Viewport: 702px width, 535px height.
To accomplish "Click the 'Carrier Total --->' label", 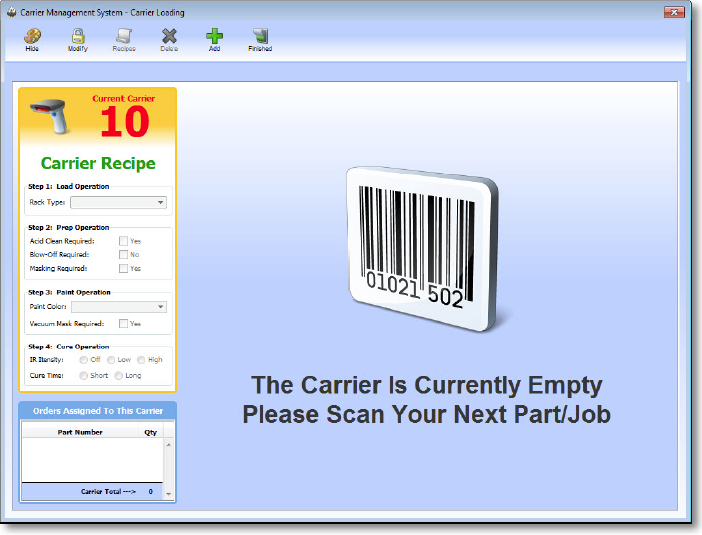I will click(x=108, y=491).
